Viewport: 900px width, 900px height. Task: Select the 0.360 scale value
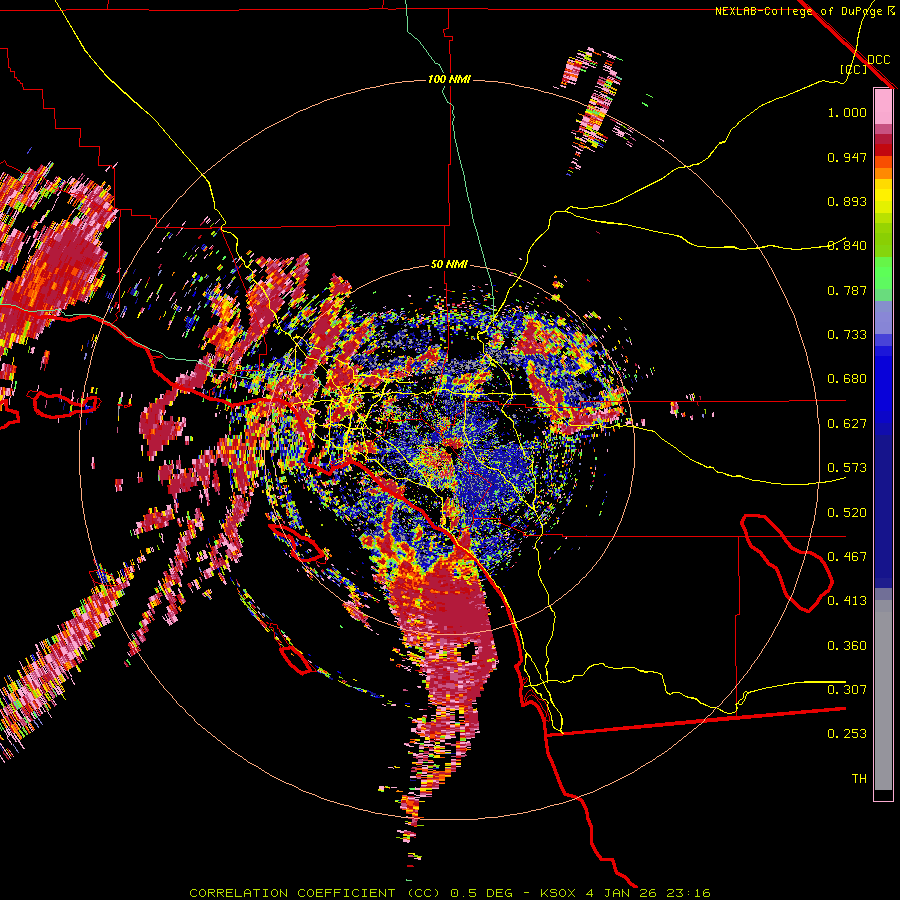point(847,646)
